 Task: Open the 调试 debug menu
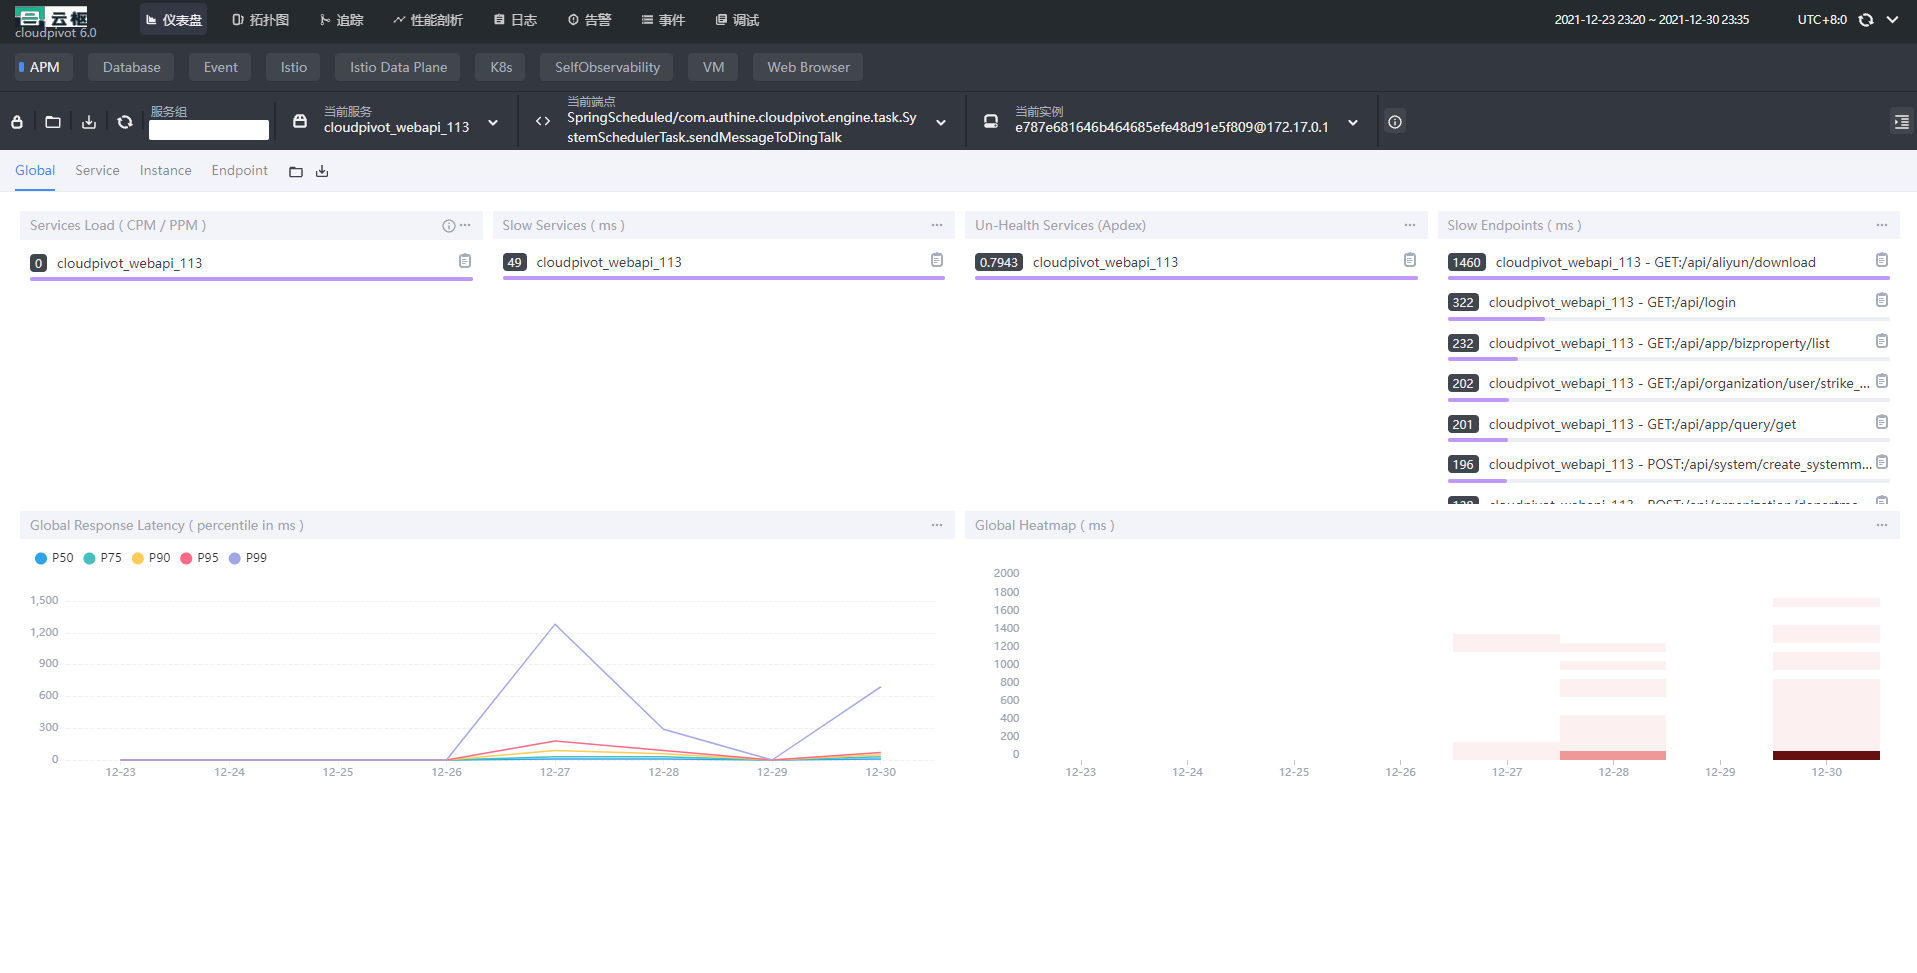(737, 20)
